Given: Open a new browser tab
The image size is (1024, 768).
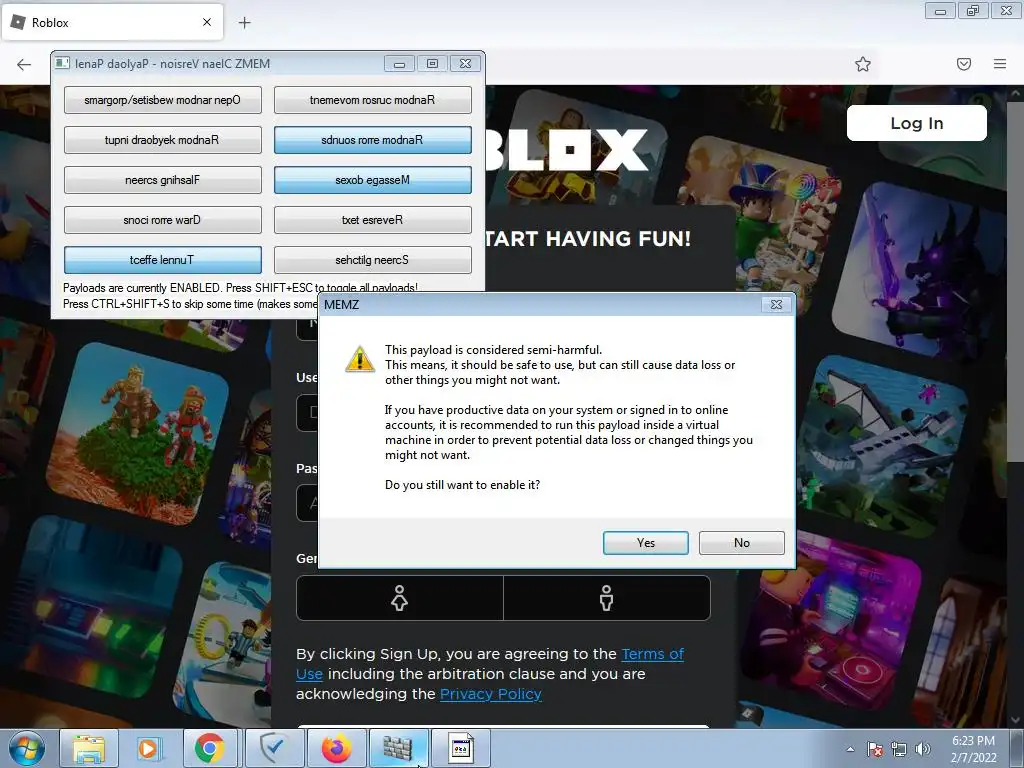Looking at the screenshot, I should (244, 23).
